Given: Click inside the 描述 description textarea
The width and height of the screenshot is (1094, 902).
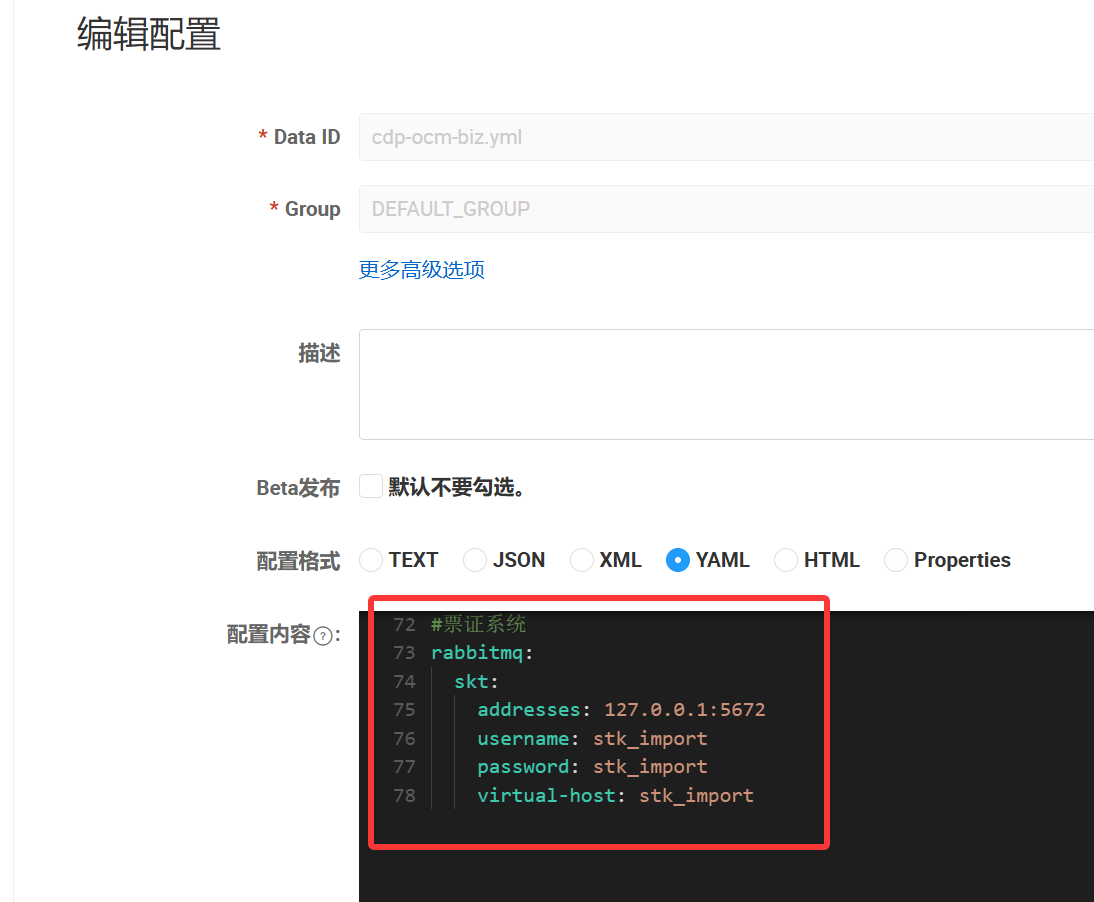Looking at the screenshot, I should pyautogui.click(x=700, y=384).
